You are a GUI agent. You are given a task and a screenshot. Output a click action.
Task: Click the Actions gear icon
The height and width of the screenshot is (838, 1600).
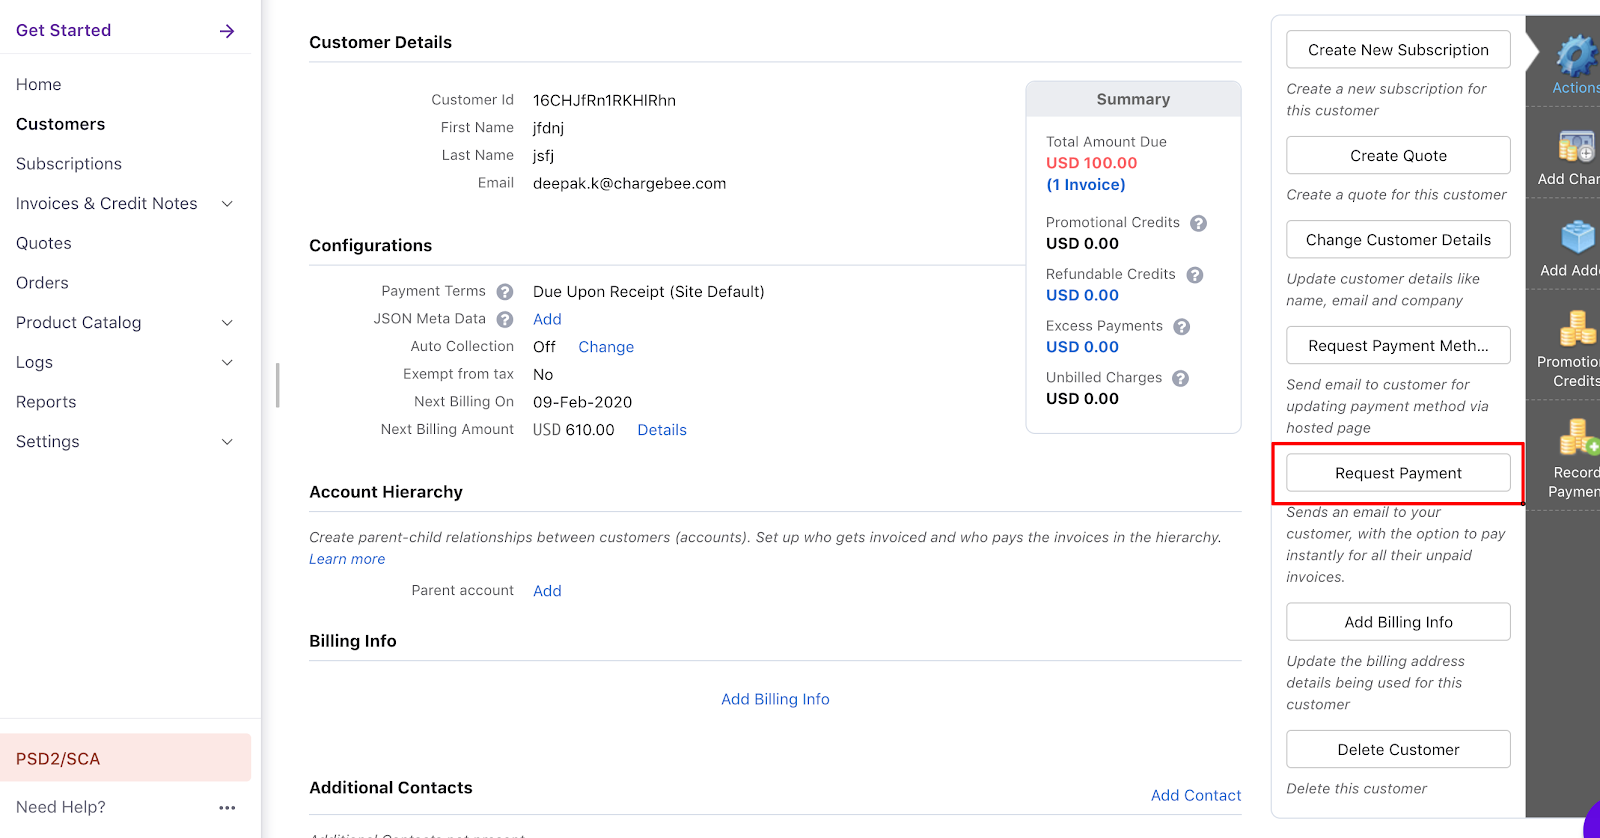pos(1575,56)
